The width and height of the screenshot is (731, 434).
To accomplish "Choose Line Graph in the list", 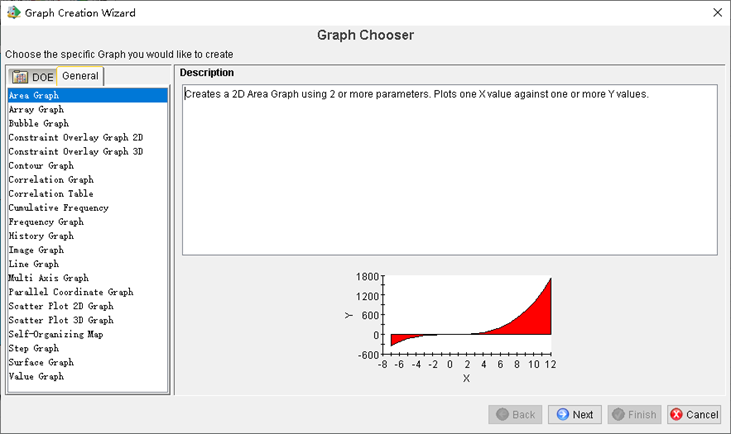I will tap(35, 264).
